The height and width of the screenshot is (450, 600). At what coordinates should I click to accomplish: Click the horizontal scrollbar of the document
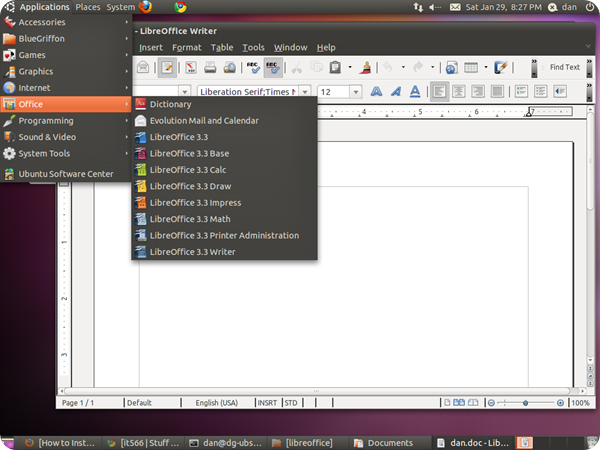(x=317, y=391)
